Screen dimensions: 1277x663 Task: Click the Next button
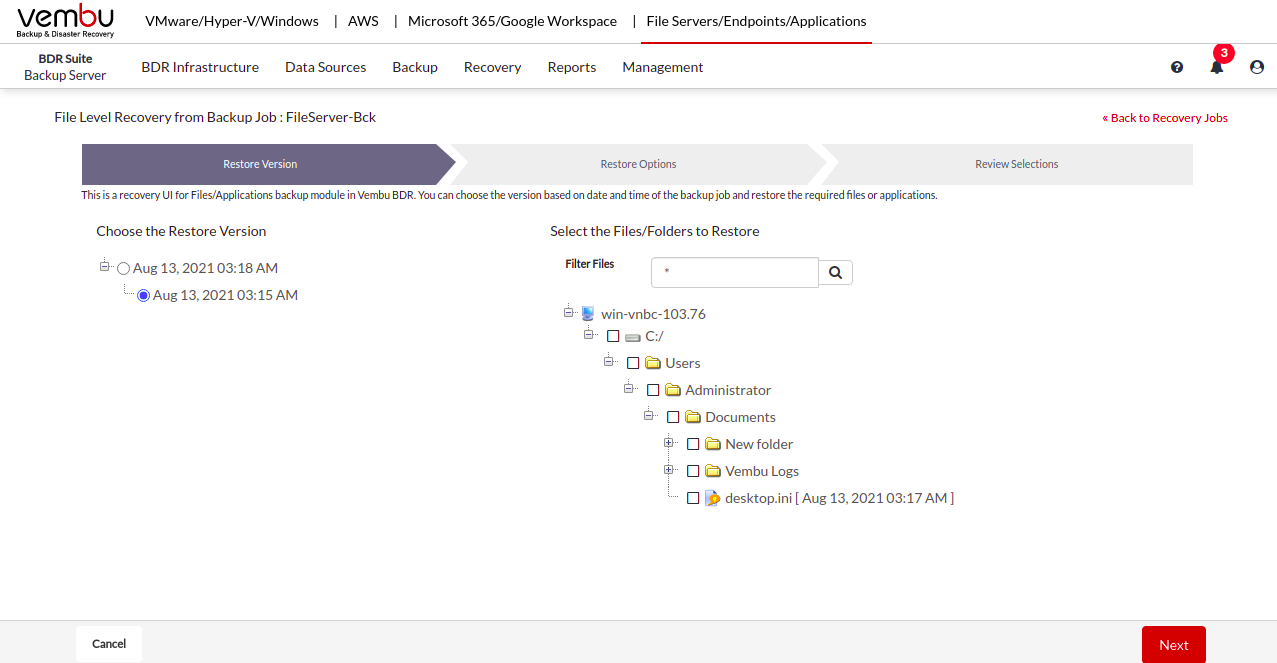point(1174,645)
